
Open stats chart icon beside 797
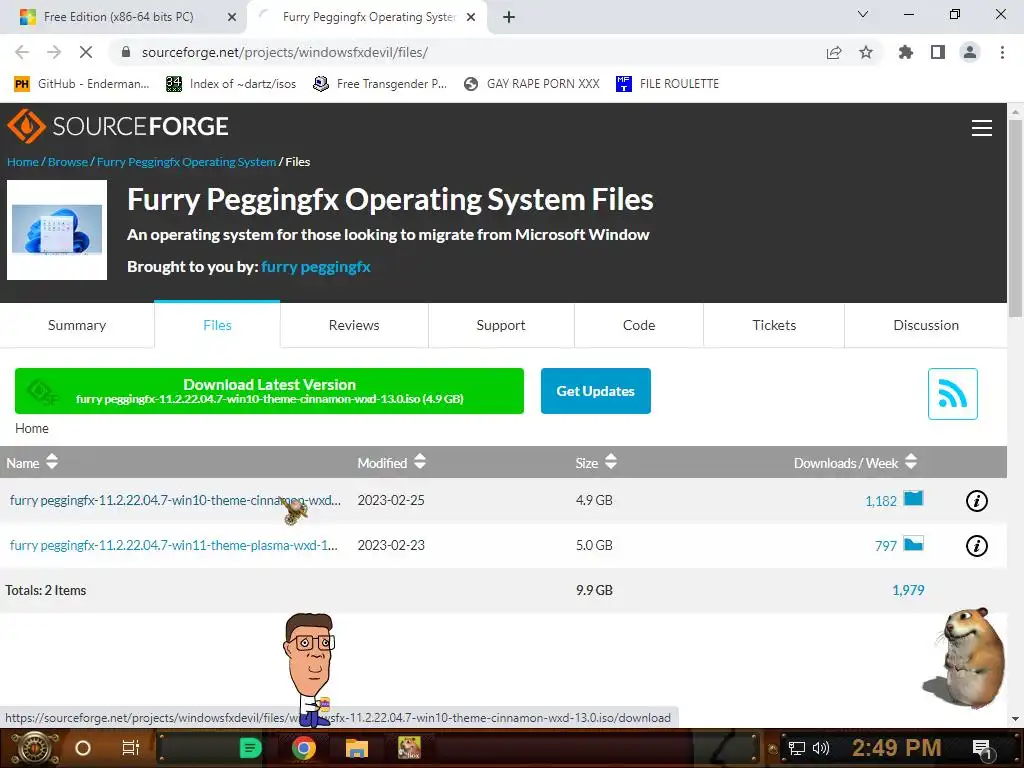point(913,543)
